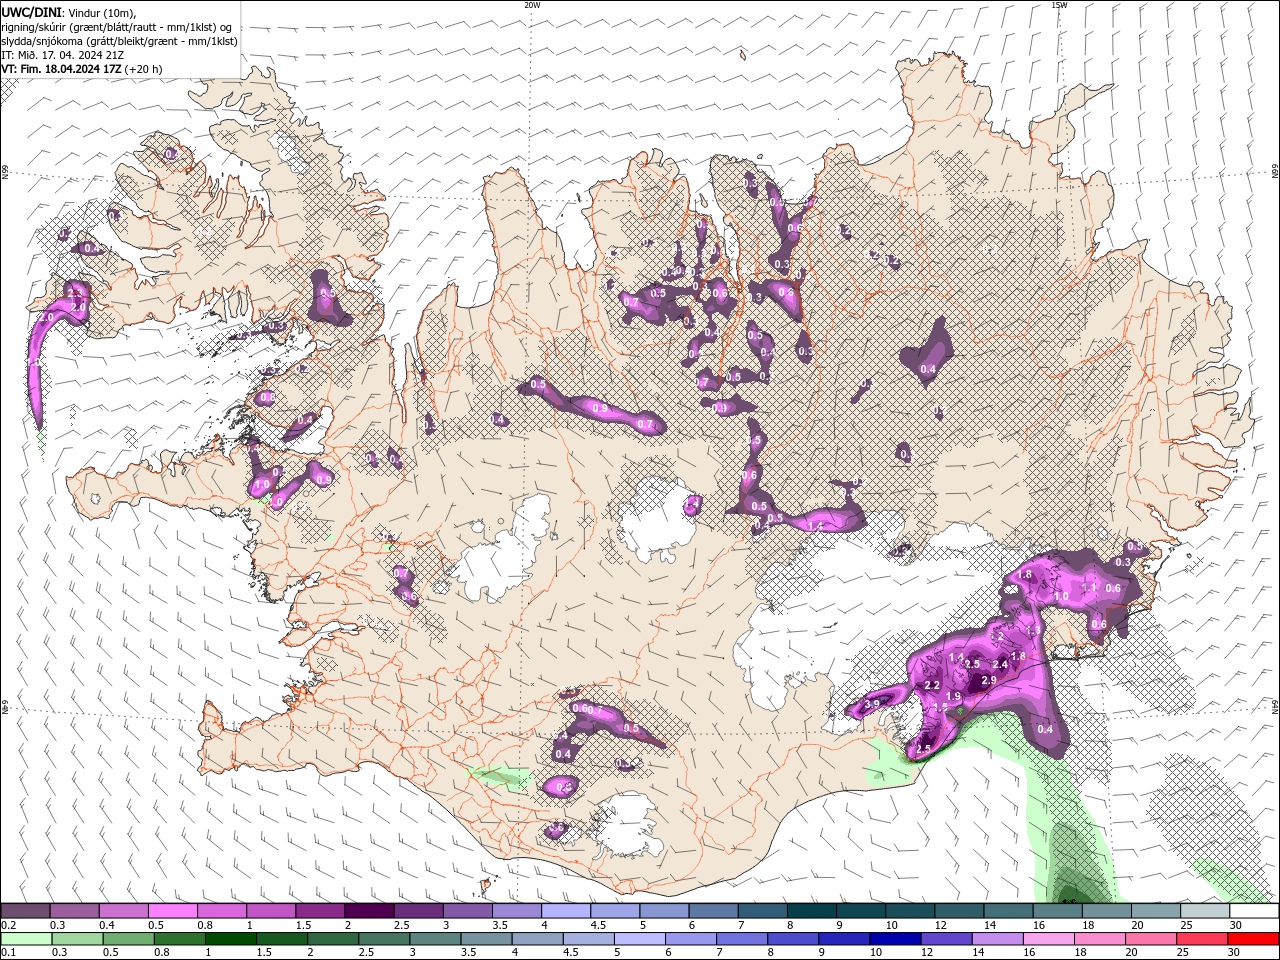Click the palest green 0.1 swatch in the lower scale
This screenshot has width=1280, height=960.
coord(26,939)
